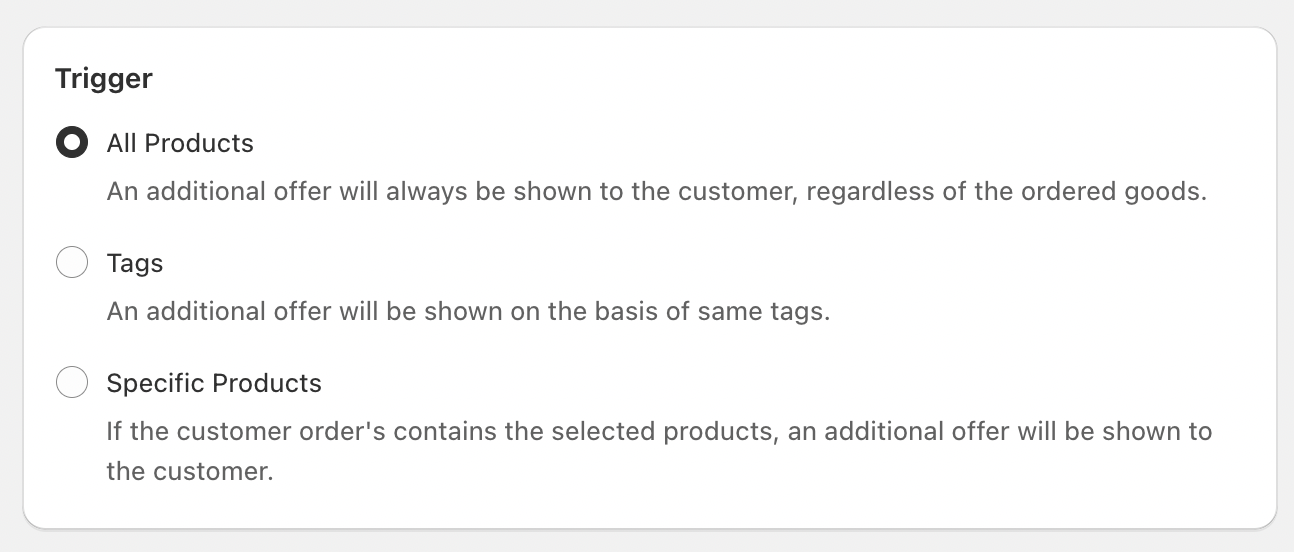Screen dimensions: 1294x552
Task: Click the All Products description sentence
Action: 656,191
